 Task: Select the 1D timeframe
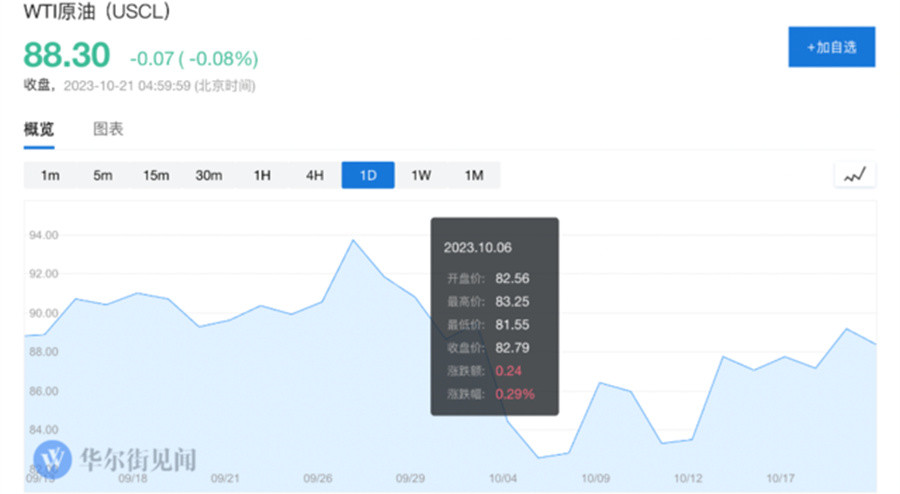point(368,175)
